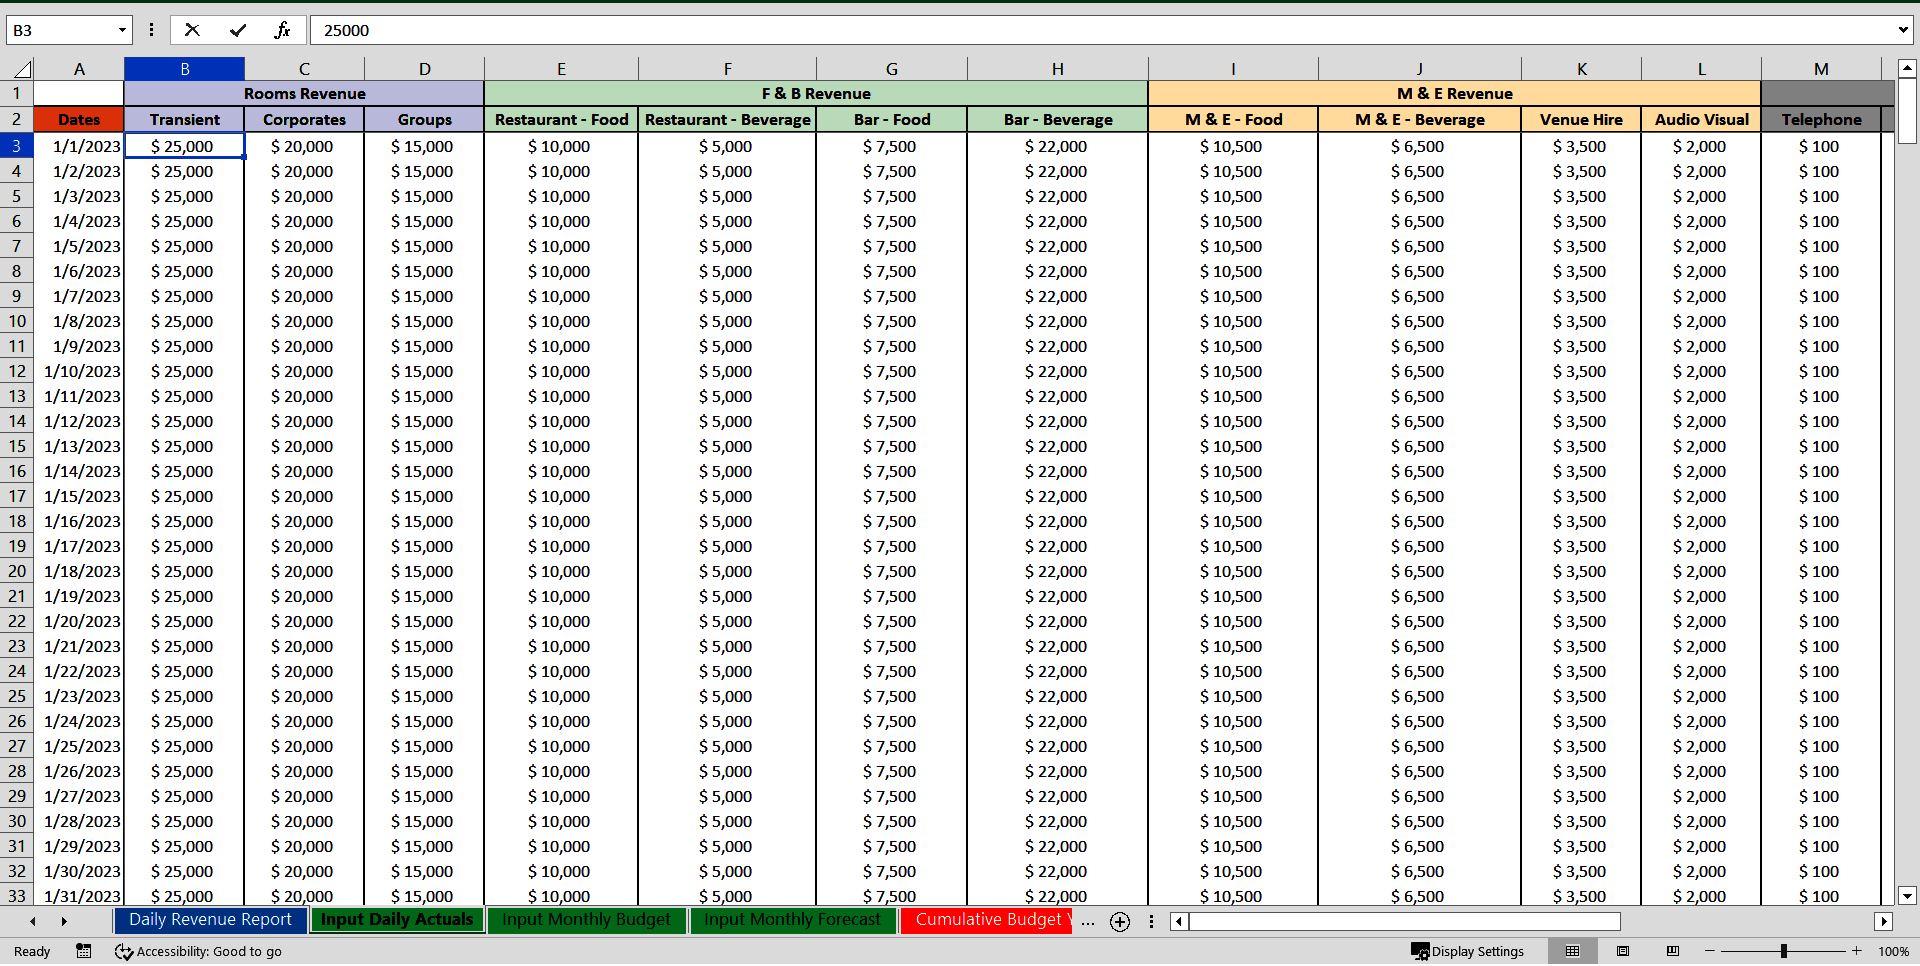
Task: Open Display Settings
Action: (x=1467, y=951)
